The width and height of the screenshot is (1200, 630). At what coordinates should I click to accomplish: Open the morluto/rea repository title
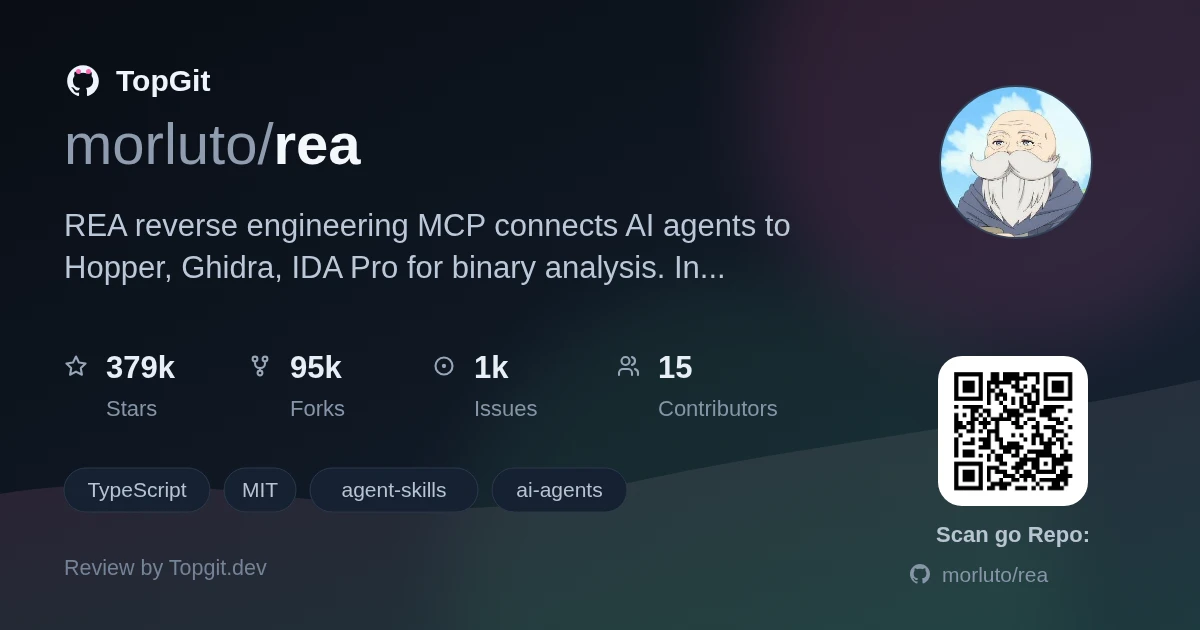pyautogui.click(x=212, y=145)
